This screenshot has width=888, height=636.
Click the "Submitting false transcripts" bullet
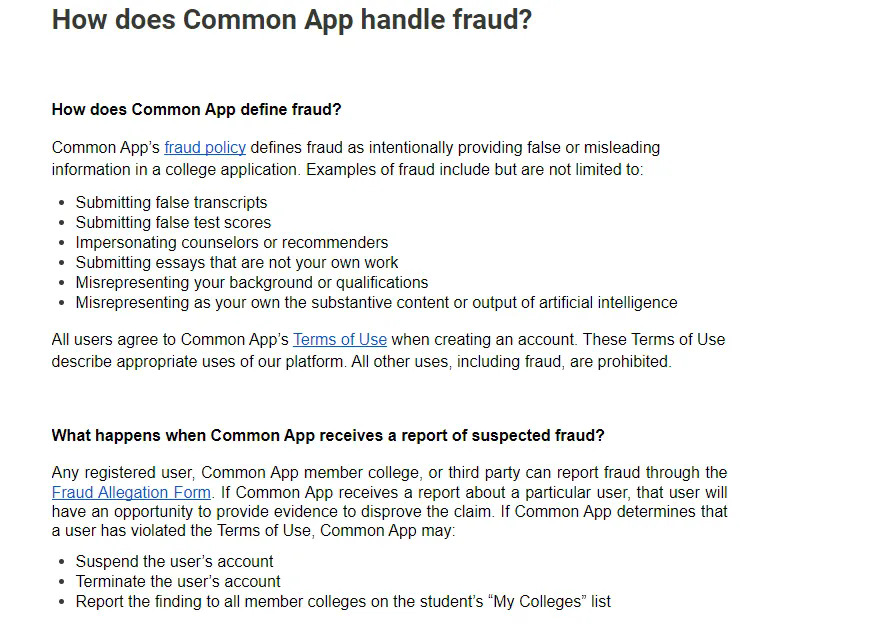click(171, 203)
